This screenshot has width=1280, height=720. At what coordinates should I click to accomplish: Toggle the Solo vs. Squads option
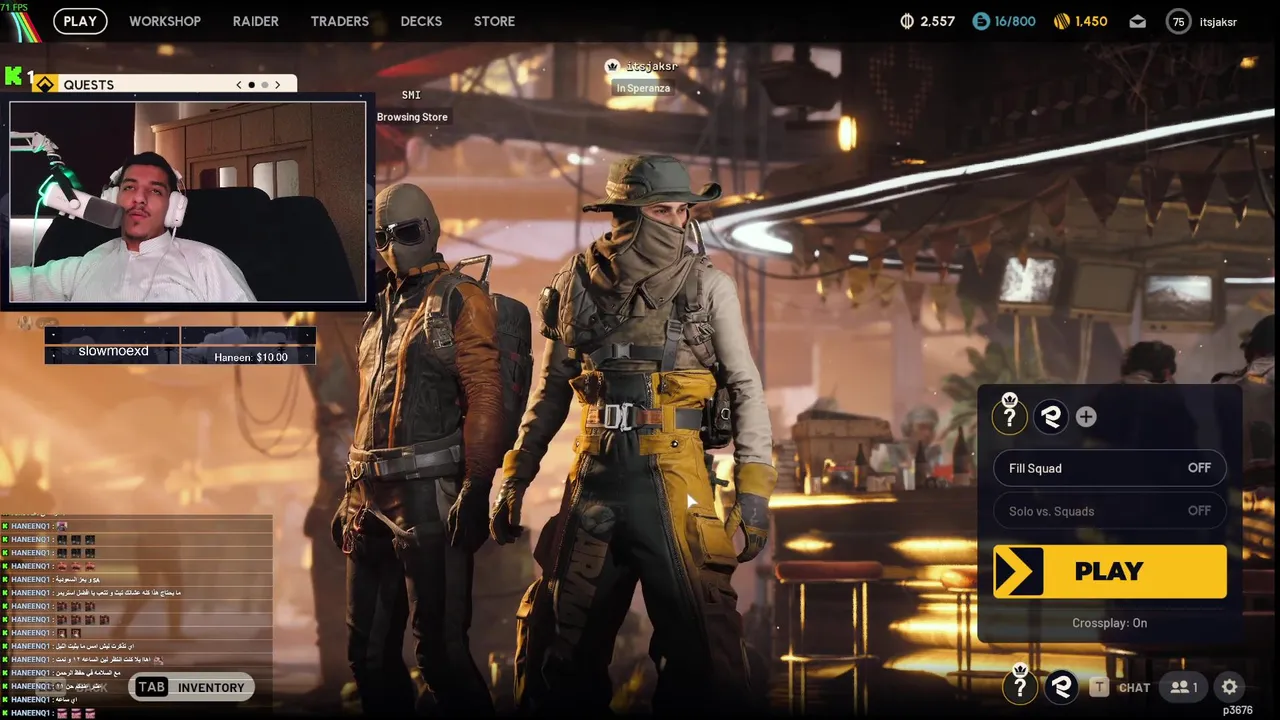click(x=1110, y=511)
